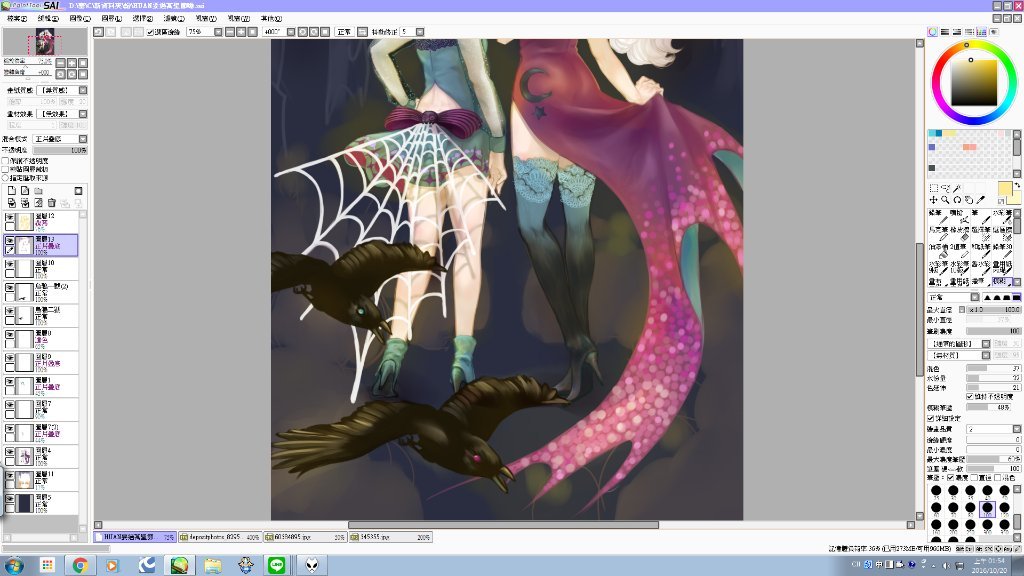The width and height of the screenshot is (1024, 576).
Task: Hide layer 10 using its eye icon
Action: coord(10,265)
